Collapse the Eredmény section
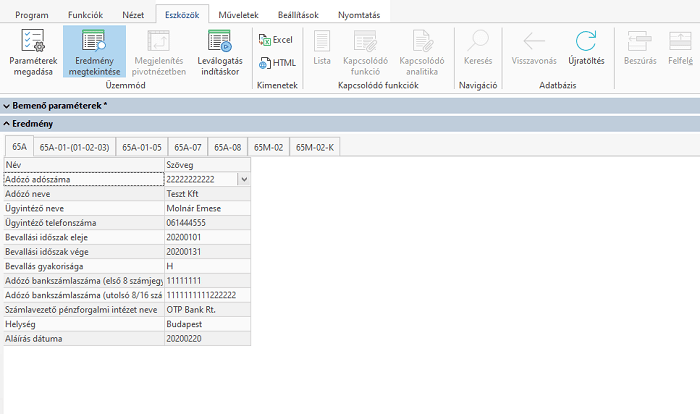700x414 pixels. point(8,123)
